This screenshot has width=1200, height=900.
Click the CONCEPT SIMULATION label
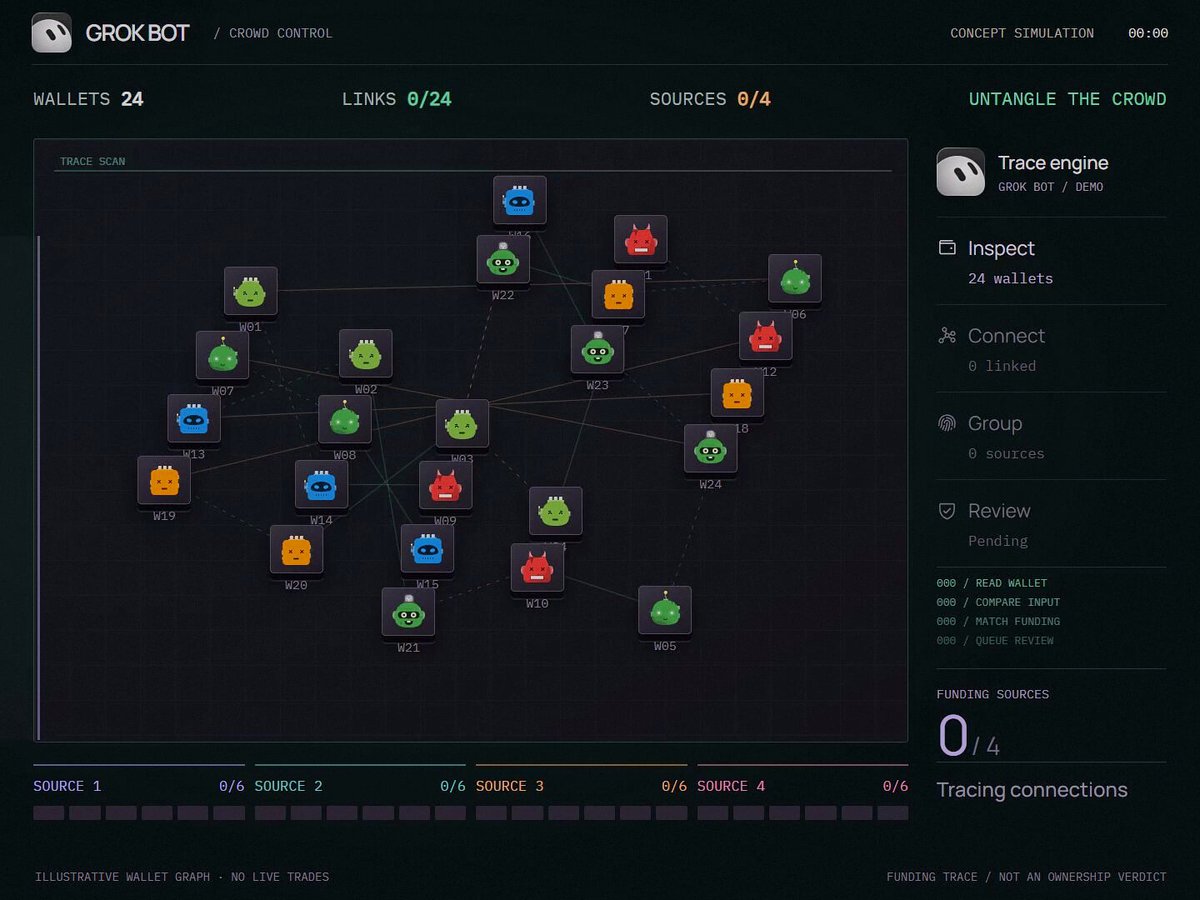pyautogui.click(x=1022, y=33)
